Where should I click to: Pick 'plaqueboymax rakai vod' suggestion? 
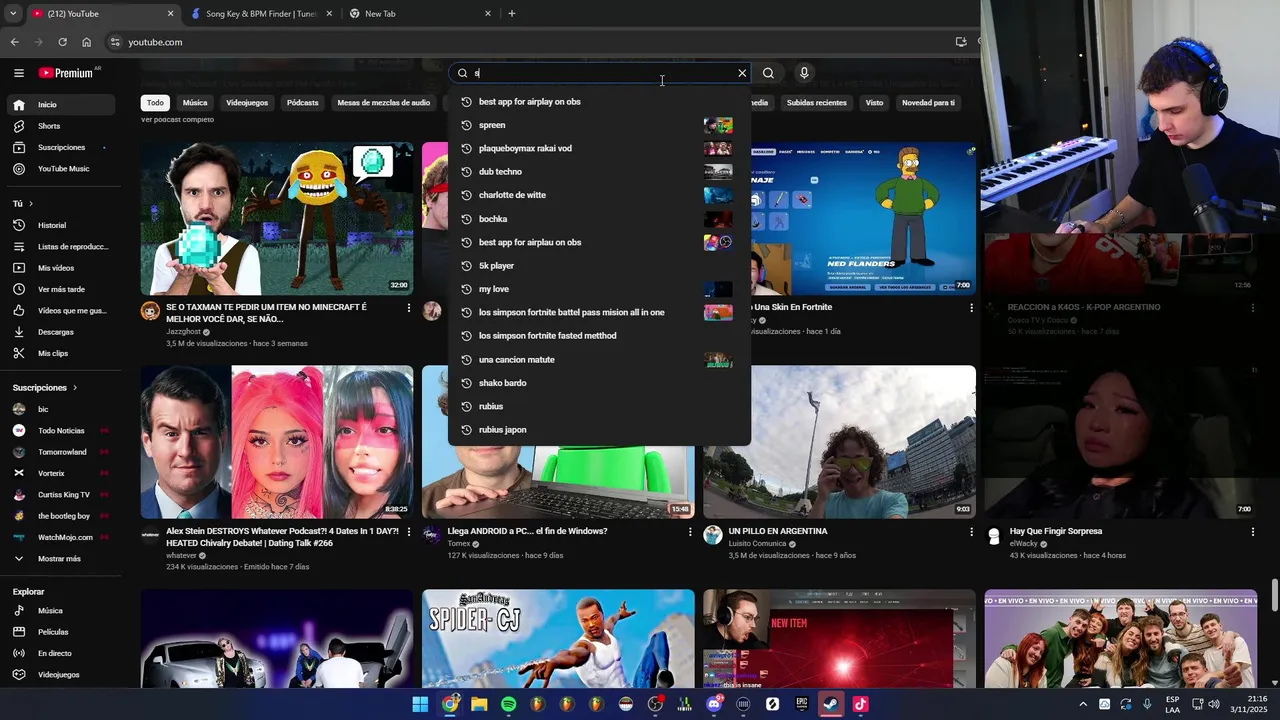[x=599, y=148]
